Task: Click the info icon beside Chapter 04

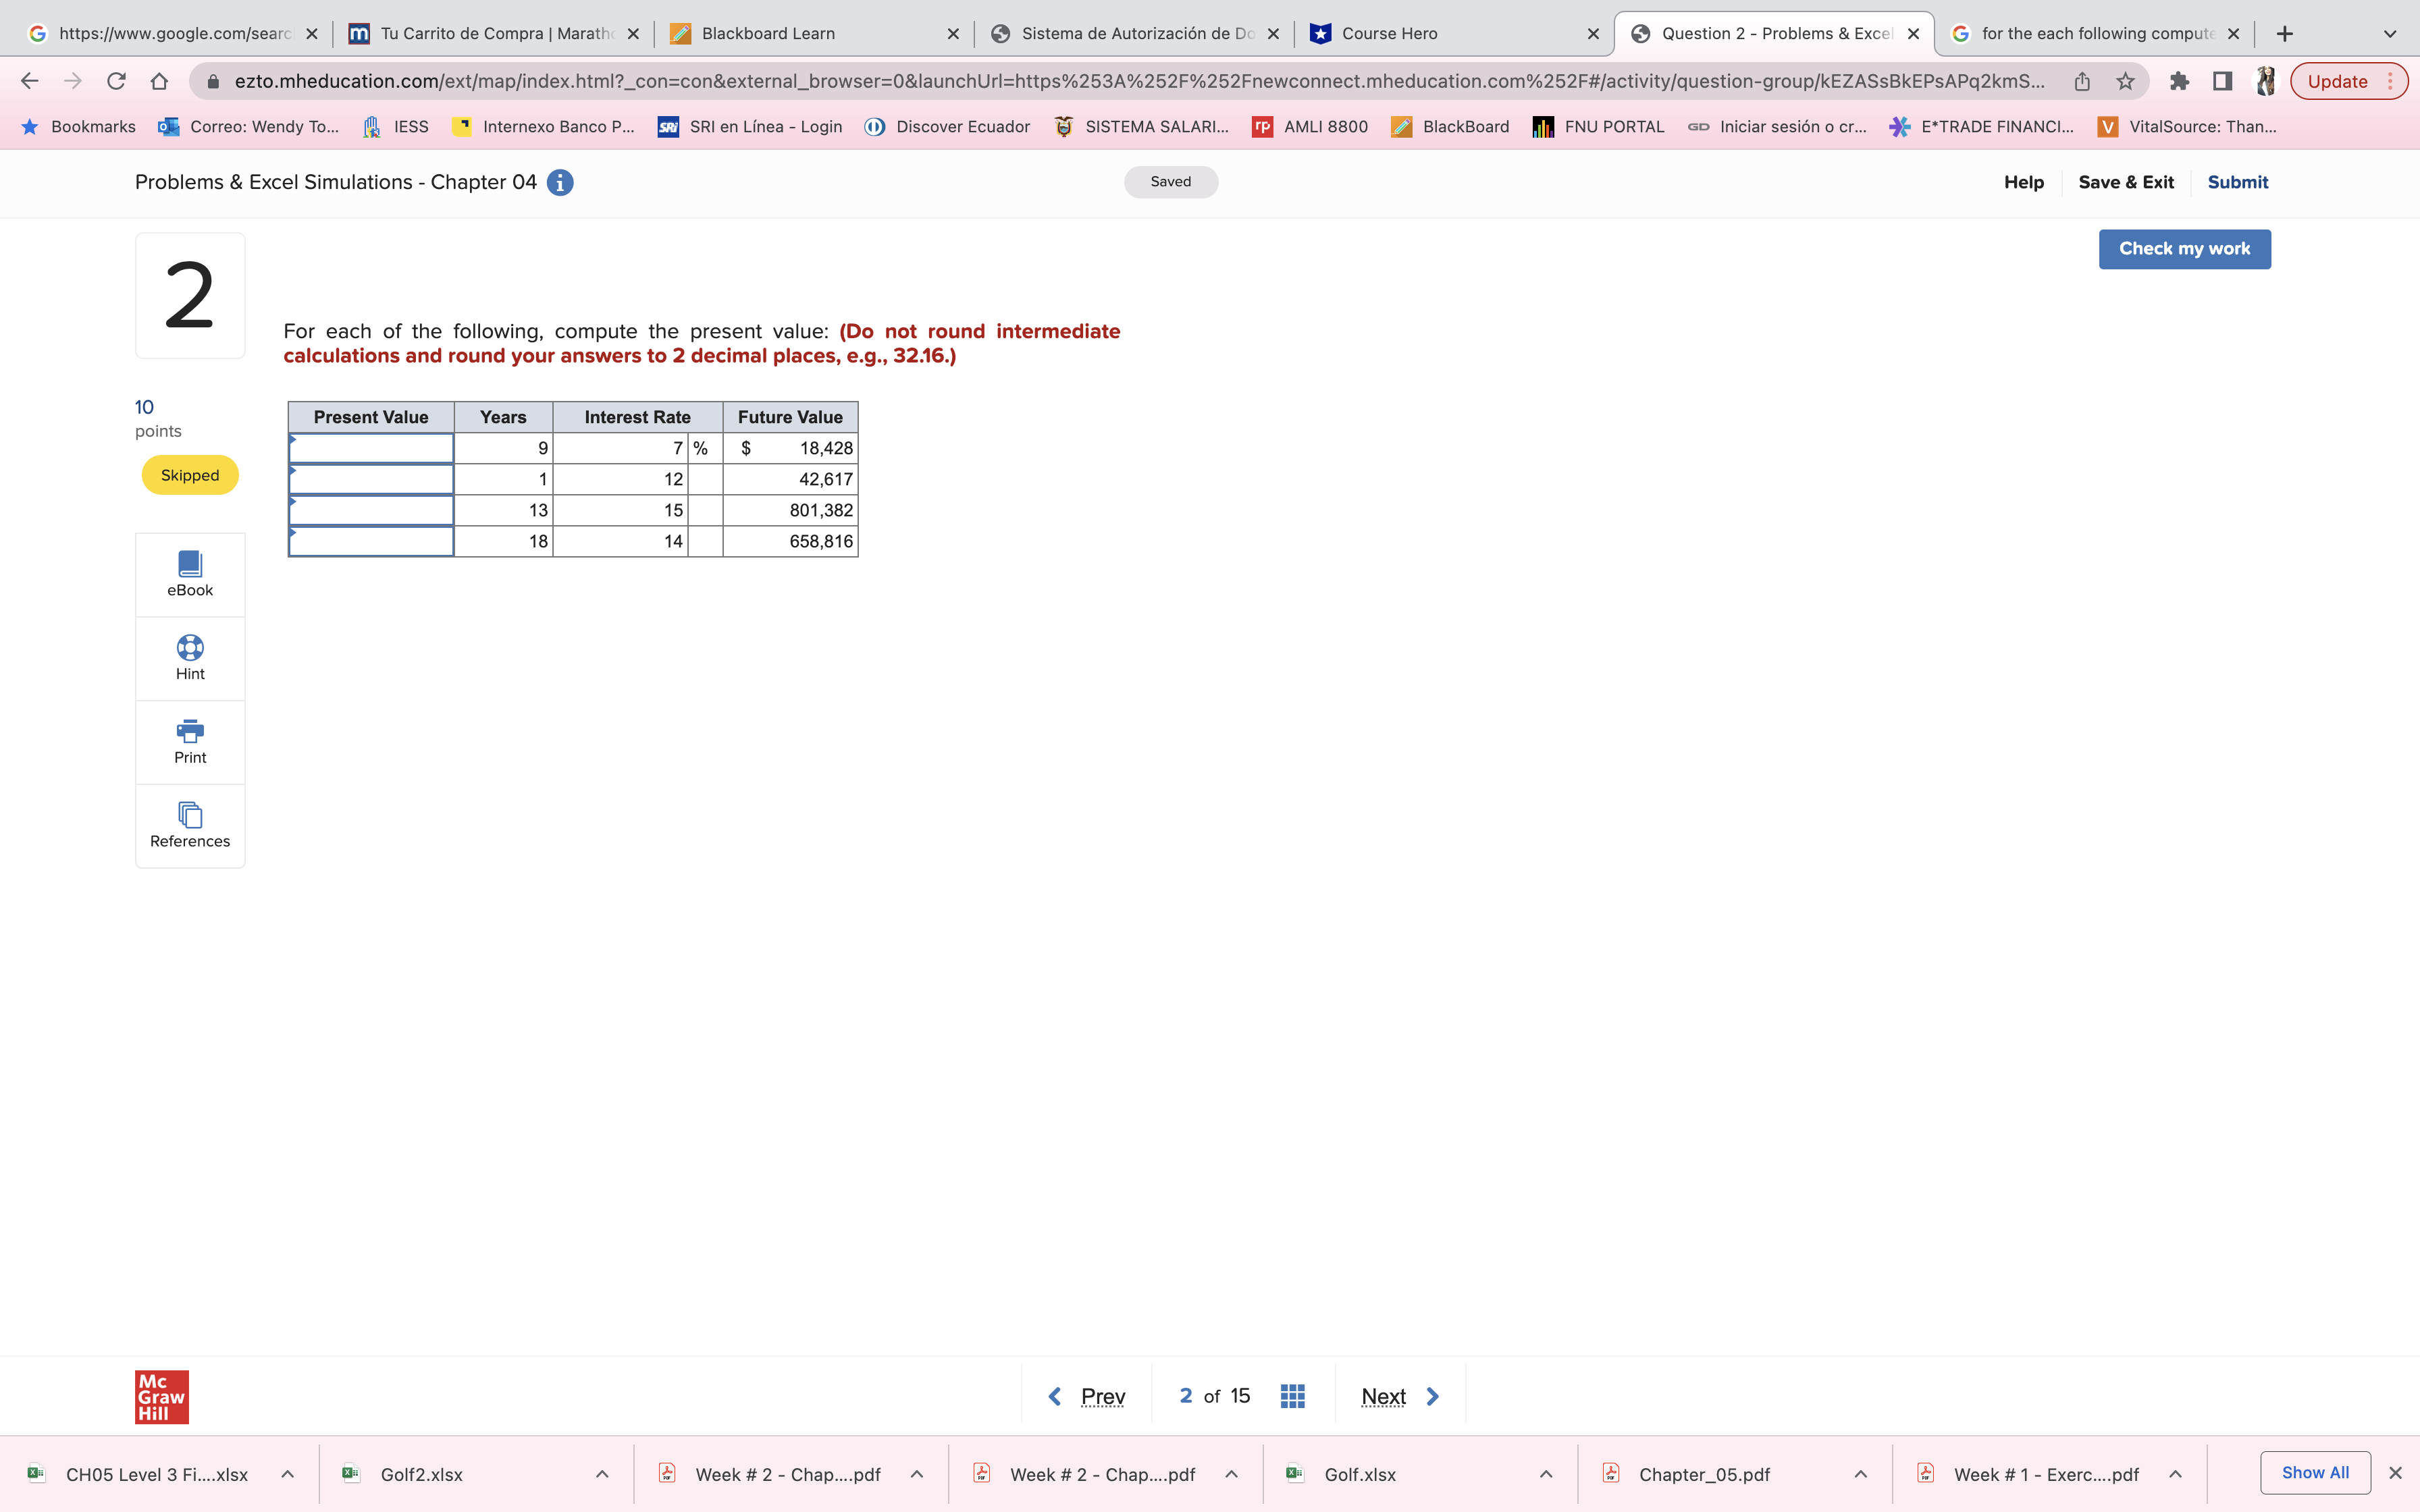Action: click(x=560, y=183)
